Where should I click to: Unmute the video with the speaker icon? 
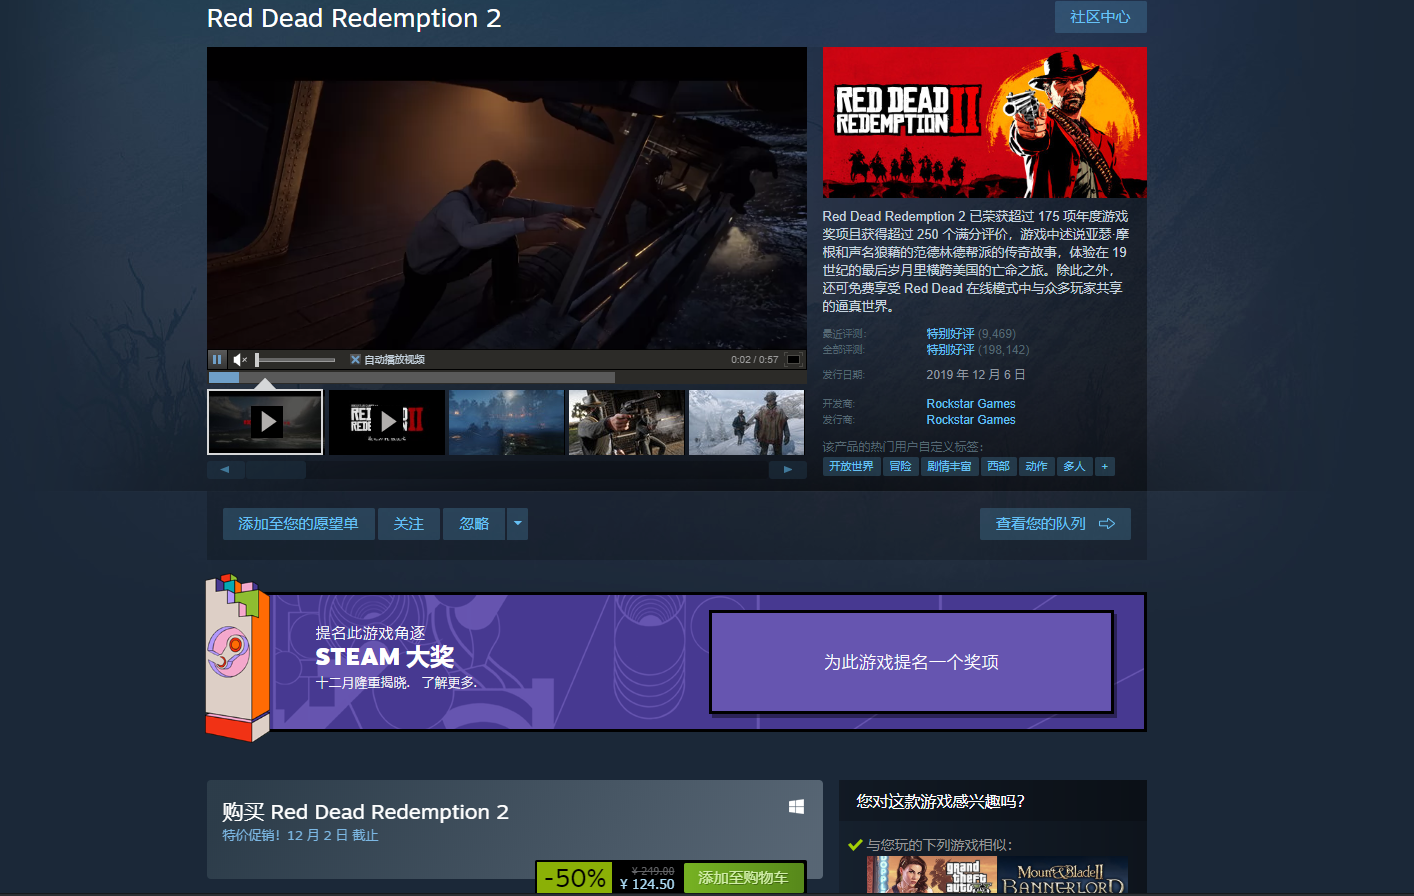240,359
